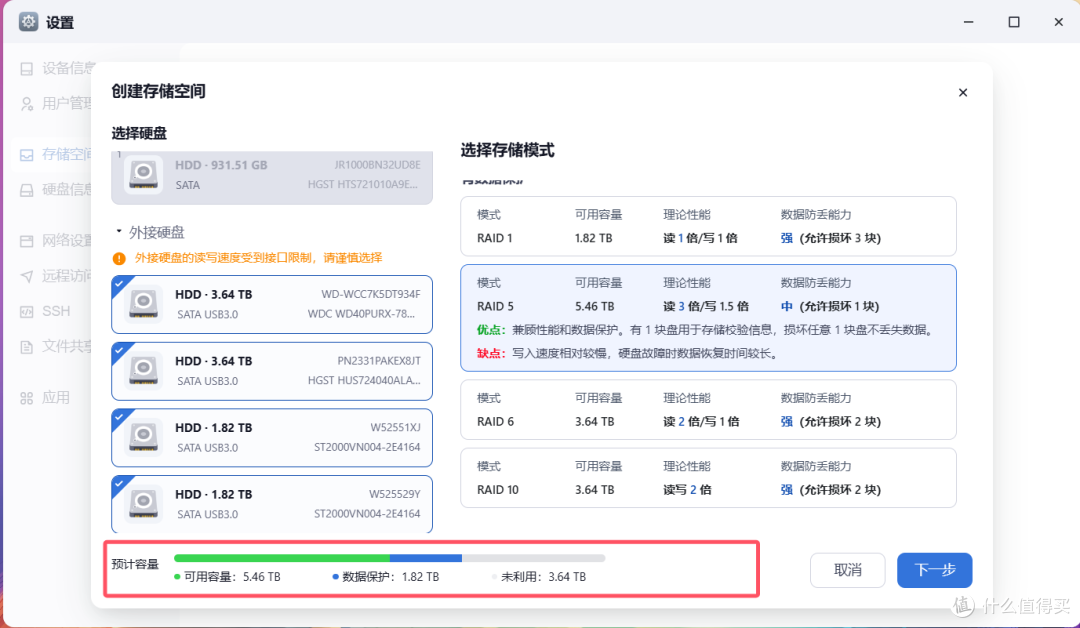Maximize the Settings window
The height and width of the screenshot is (628, 1080).
(x=1014, y=22)
